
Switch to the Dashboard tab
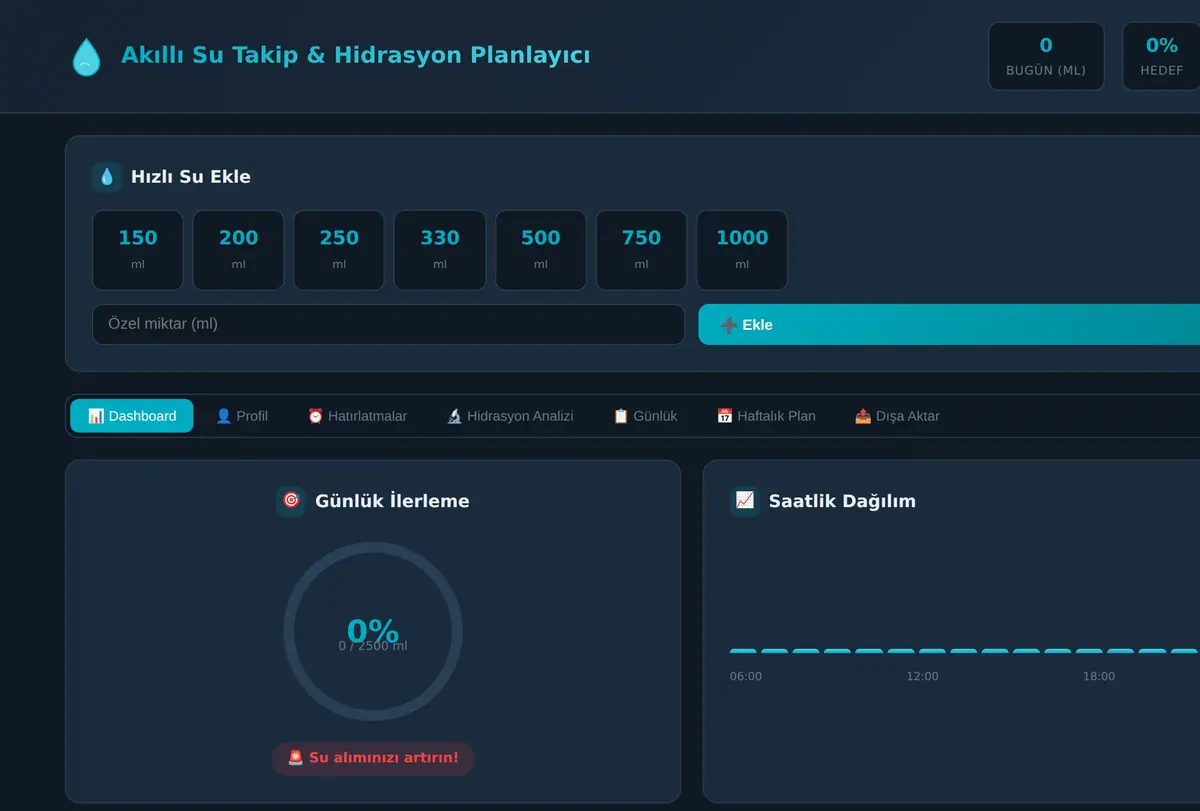click(132, 416)
